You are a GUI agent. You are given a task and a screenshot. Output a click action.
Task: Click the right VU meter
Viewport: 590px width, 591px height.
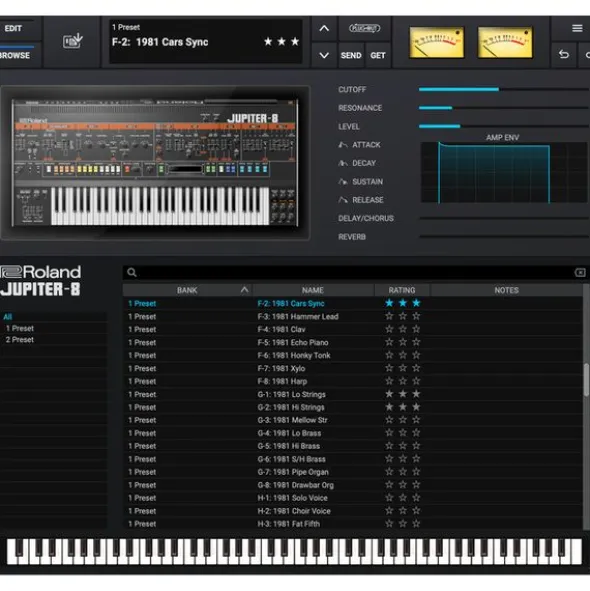pos(505,42)
